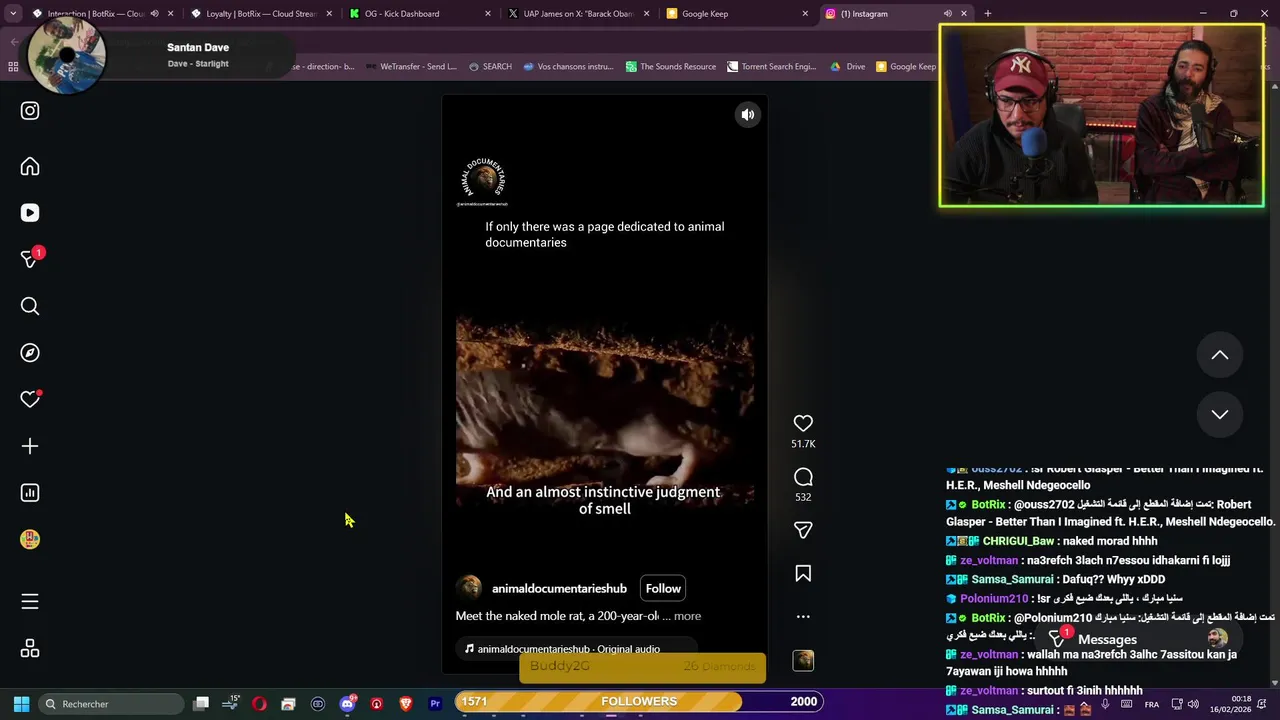Open Adobe Premiere Pro from the taskbar
This screenshot has height=720, width=1280.
[x=435, y=704]
